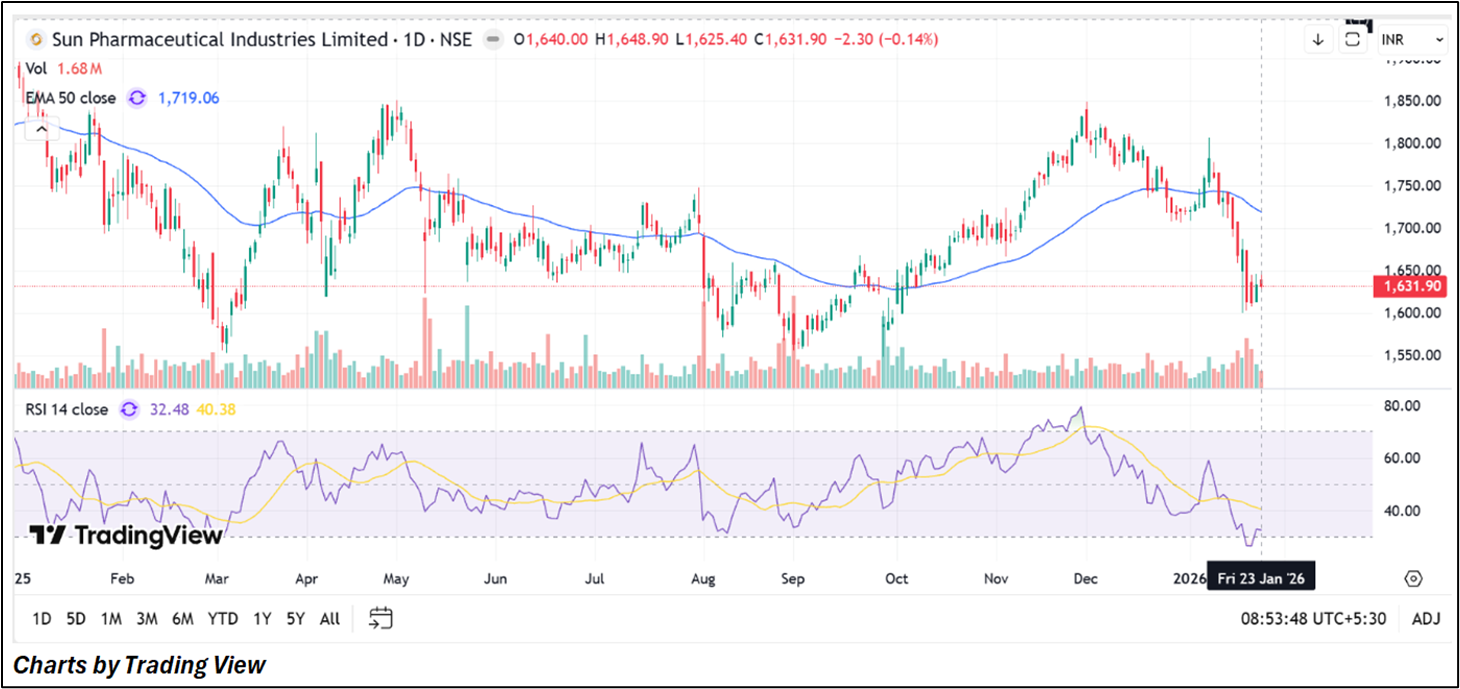Click the TradingView logo

(125, 535)
